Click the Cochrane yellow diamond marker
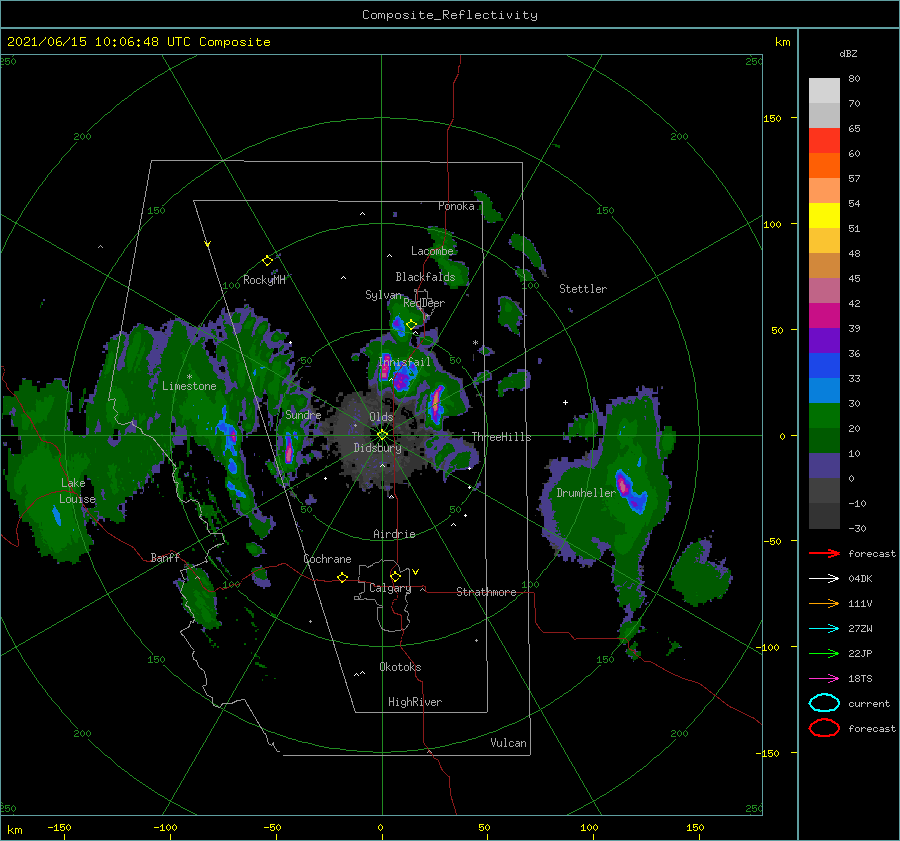Image resolution: width=900 pixels, height=841 pixels. [x=342, y=577]
